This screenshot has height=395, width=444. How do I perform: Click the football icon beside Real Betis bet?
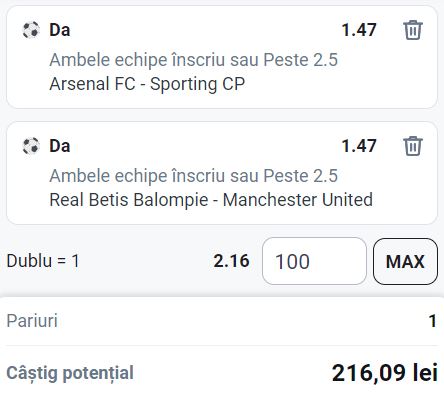pyautogui.click(x=31, y=146)
